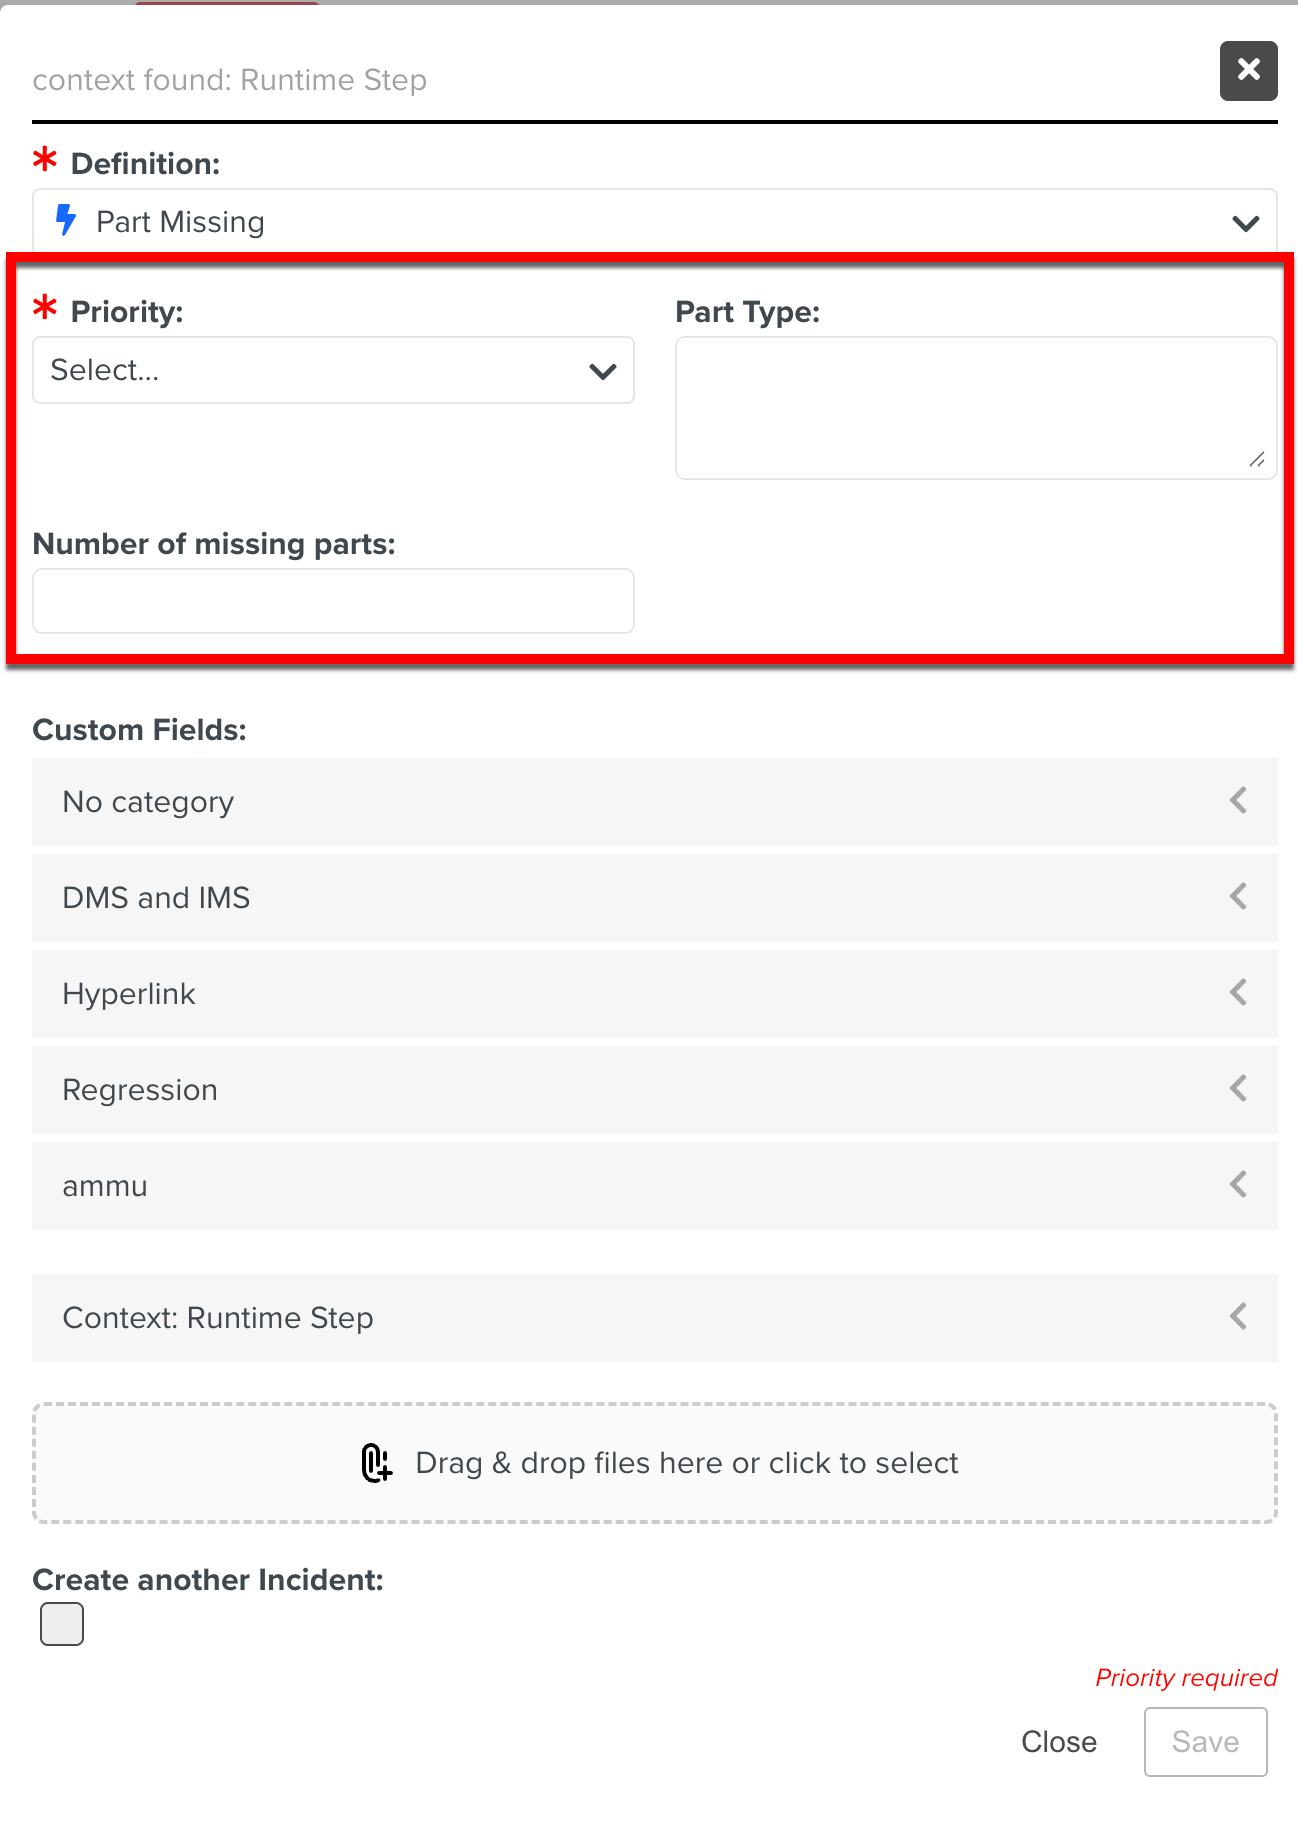The width and height of the screenshot is (1298, 1832).
Task: Click the paperclip attach file icon
Action: coord(376,1463)
